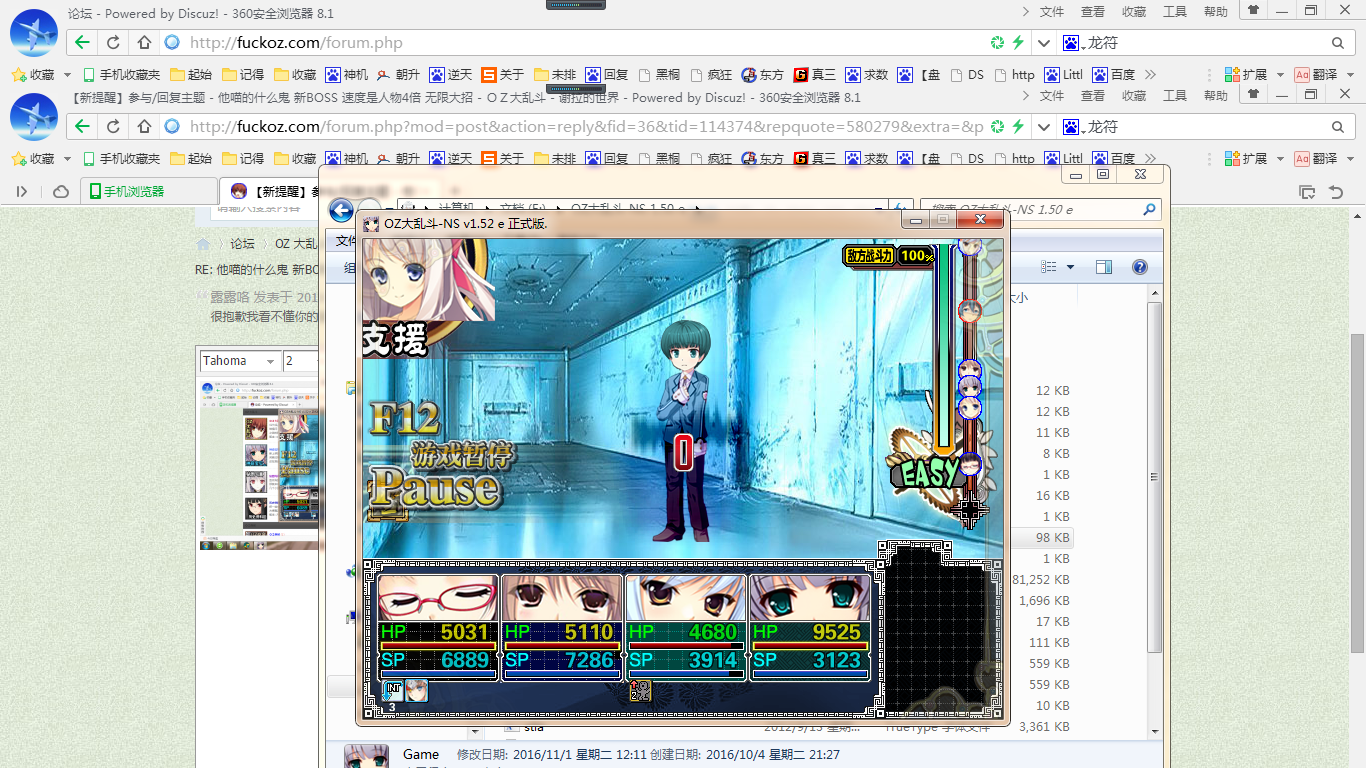Click the undo closed tab icon
Image resolution: width=1366 pixels, height=768 pixels.
(1335, 191)
